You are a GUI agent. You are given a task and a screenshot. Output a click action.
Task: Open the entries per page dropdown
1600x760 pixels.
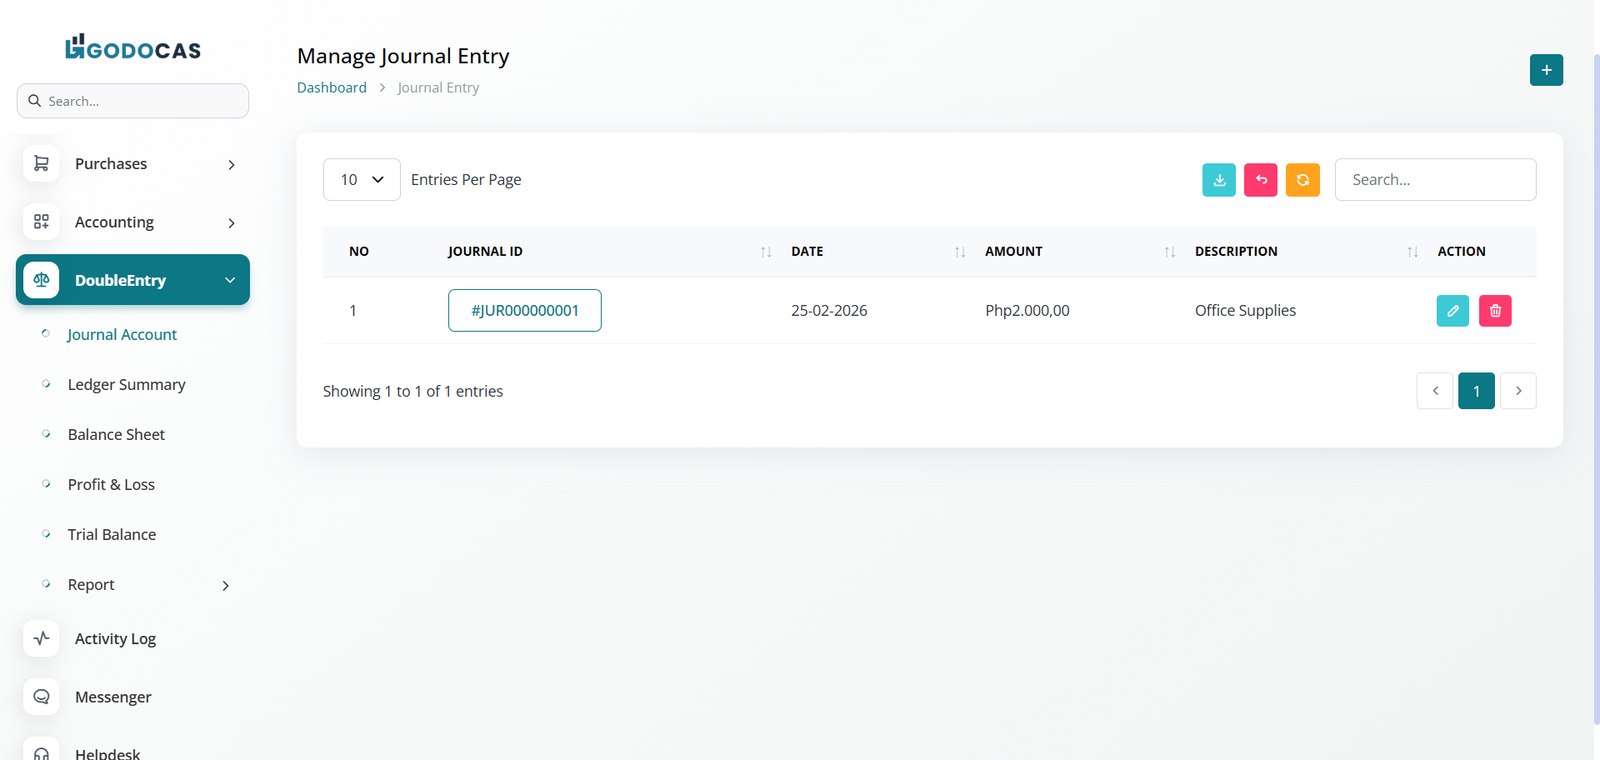coord(361,180)
